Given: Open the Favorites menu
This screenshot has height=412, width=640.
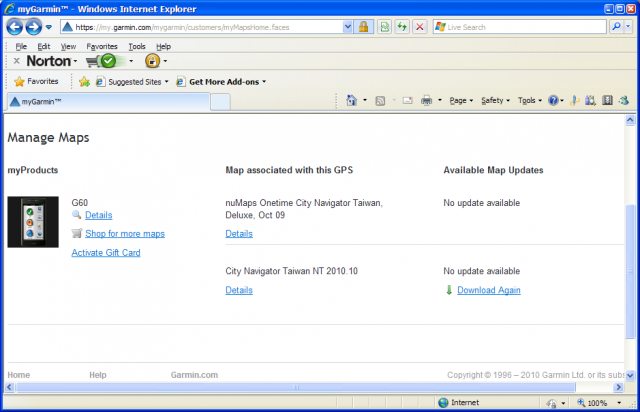Looking at the screenshot, I should pyautogui.click(x=102, y=47).
